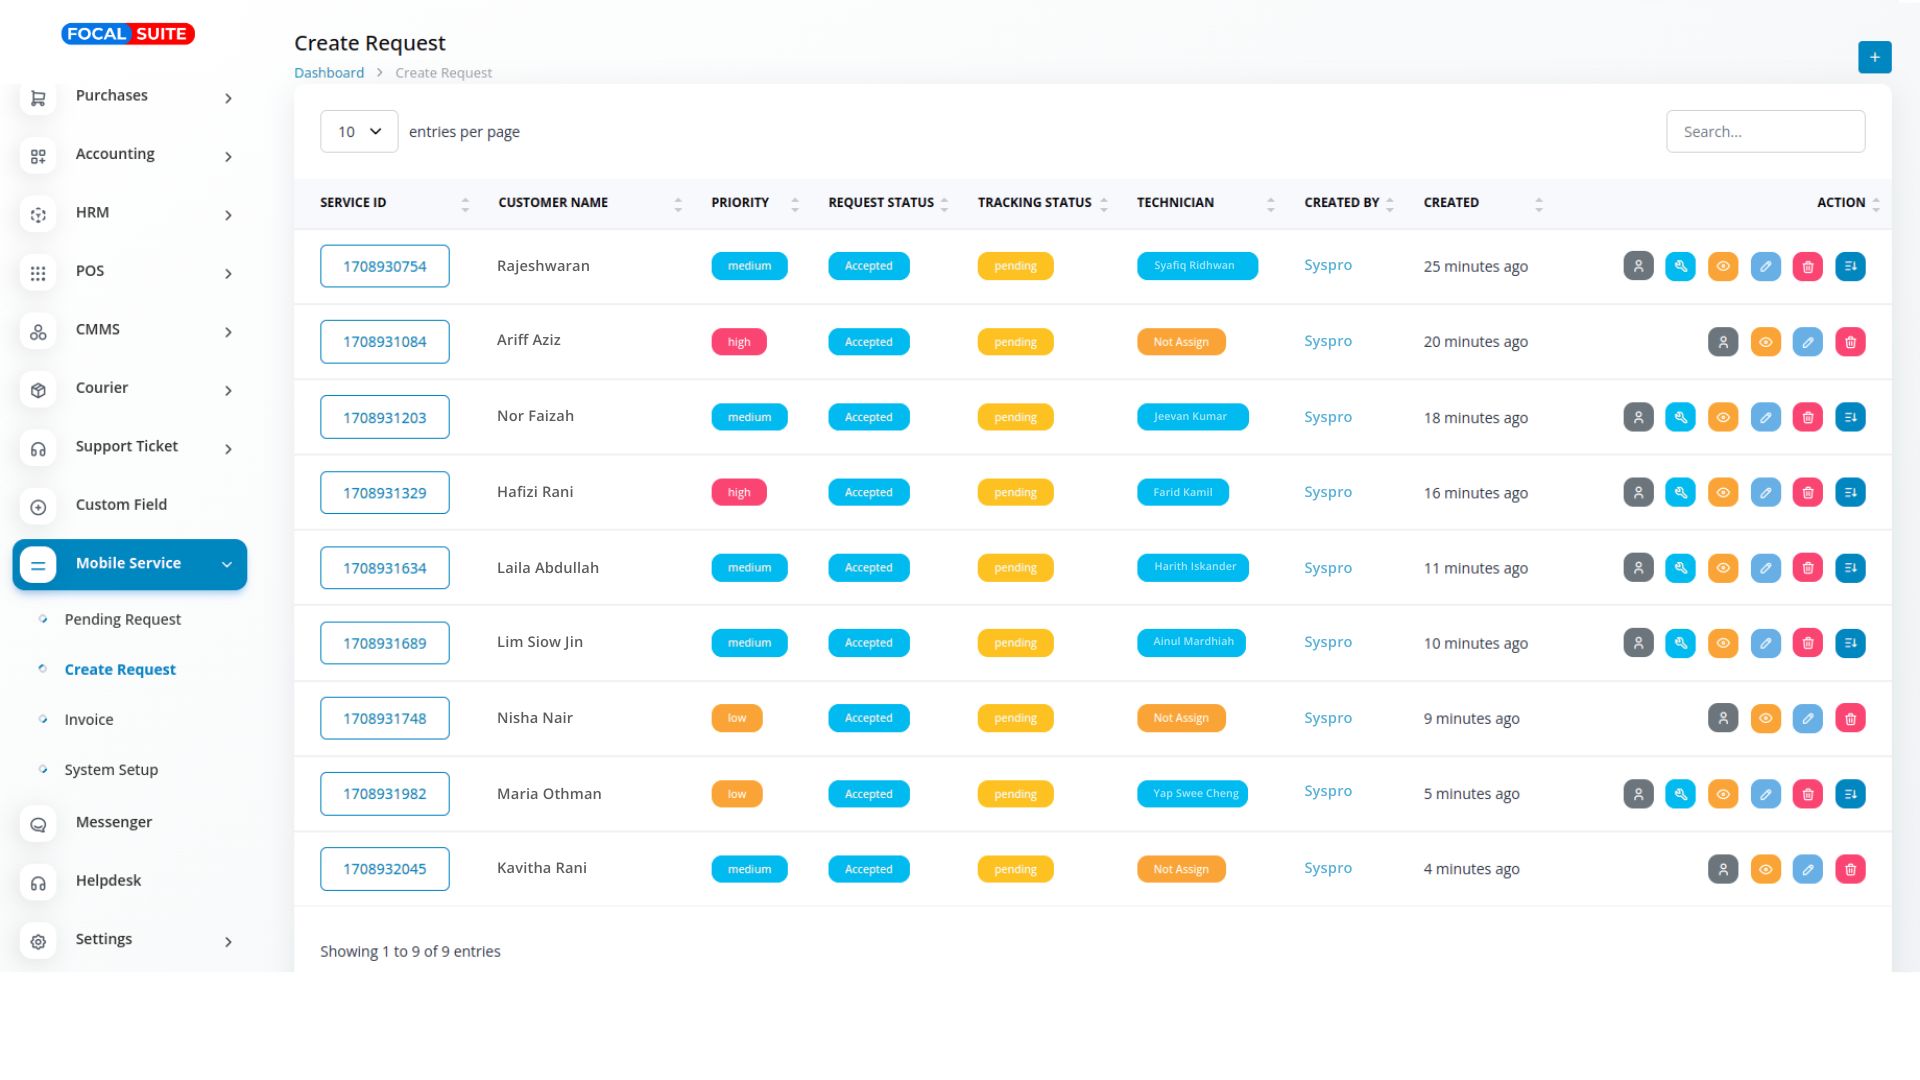Click eye view icon in Kavitha Rani's row
Image resolution: width=1920 pixels, height=1080 pixels.
(x=1765, y=869)
